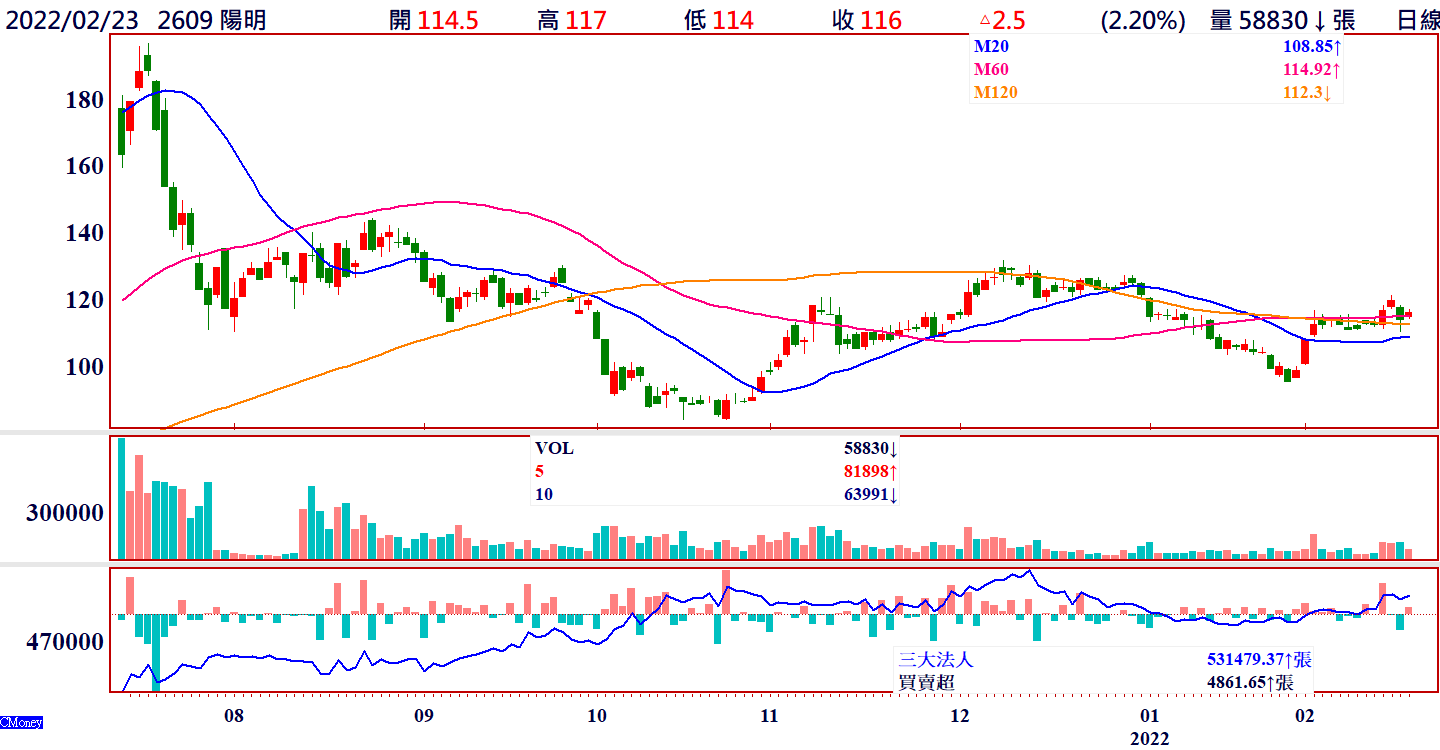Click the CMoney logo in the bottom corner

(x=21, y=722)
